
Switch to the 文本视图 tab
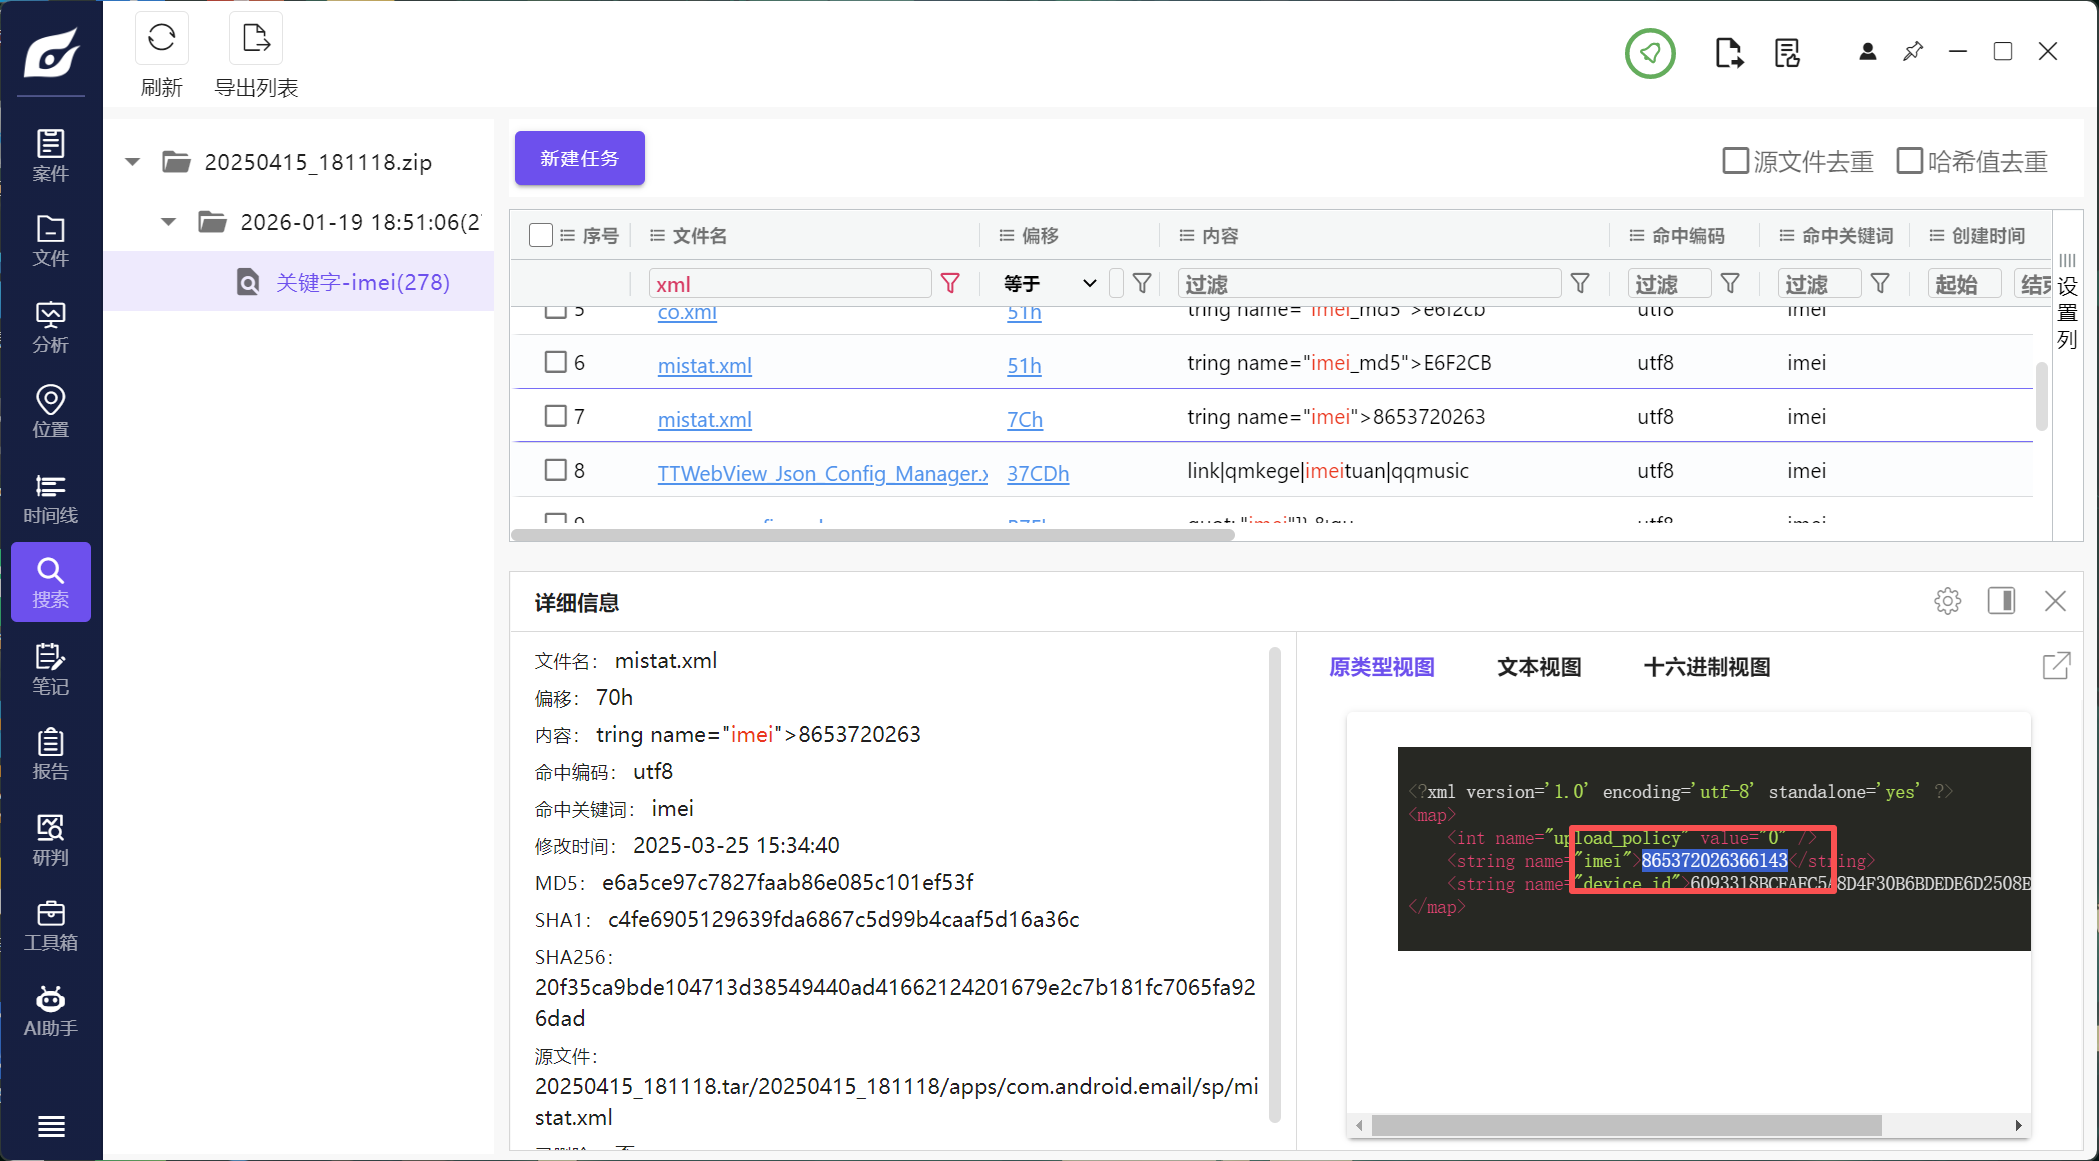point(1538,667)
